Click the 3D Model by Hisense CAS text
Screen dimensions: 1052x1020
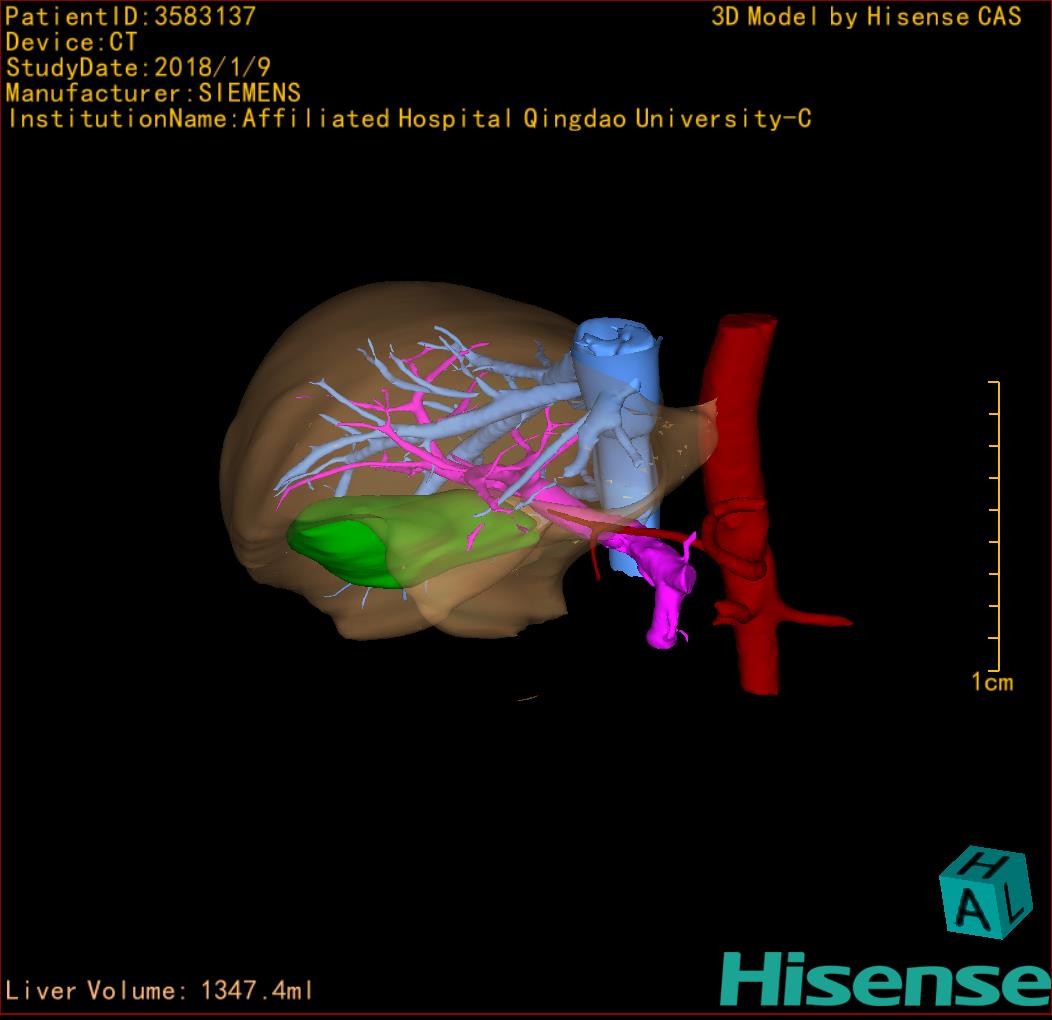click(x=866, y=17)
